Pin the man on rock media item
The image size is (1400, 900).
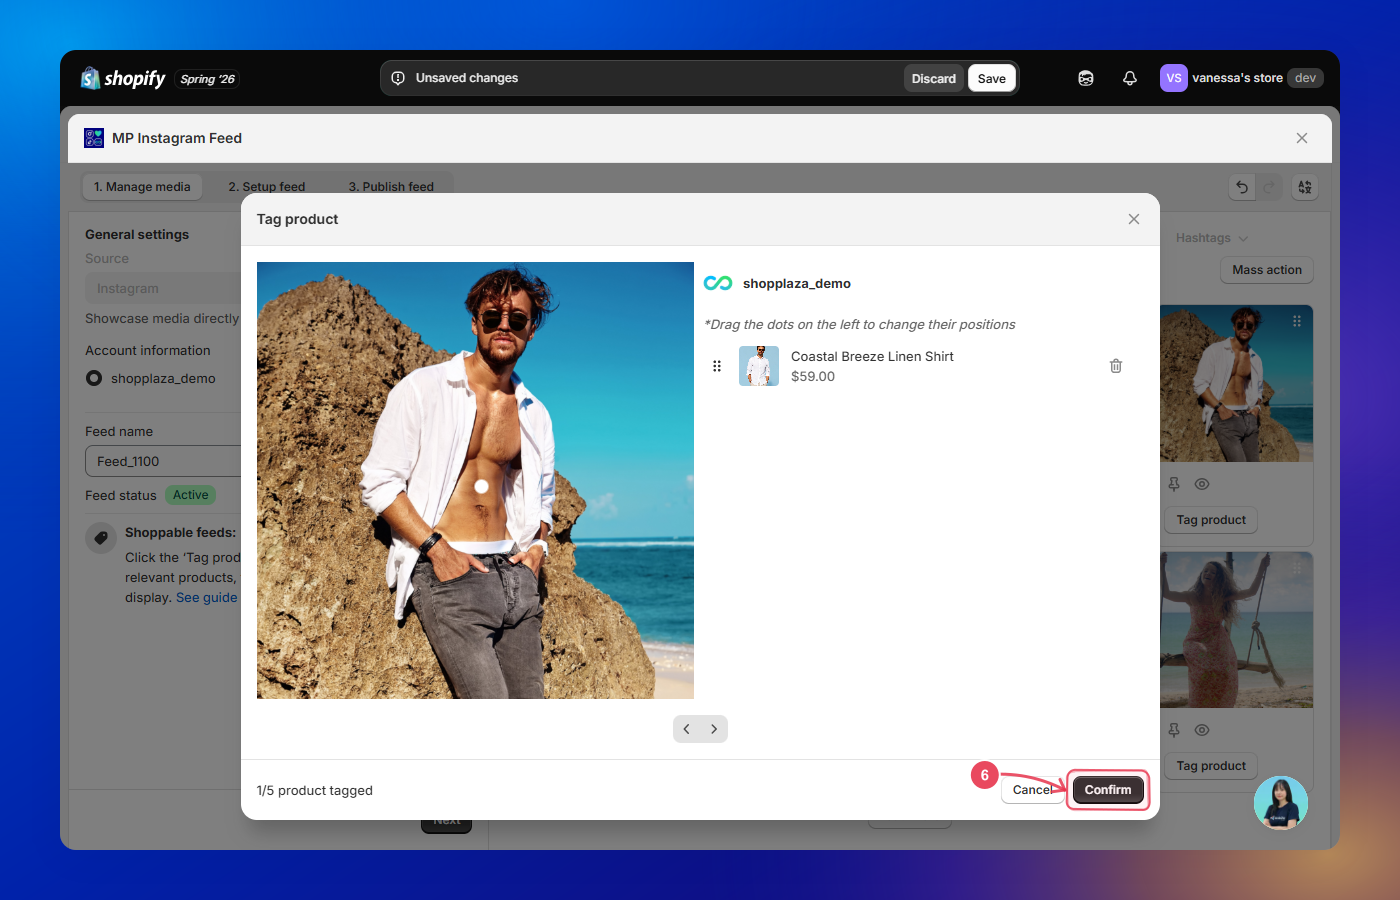point(1174,484)
